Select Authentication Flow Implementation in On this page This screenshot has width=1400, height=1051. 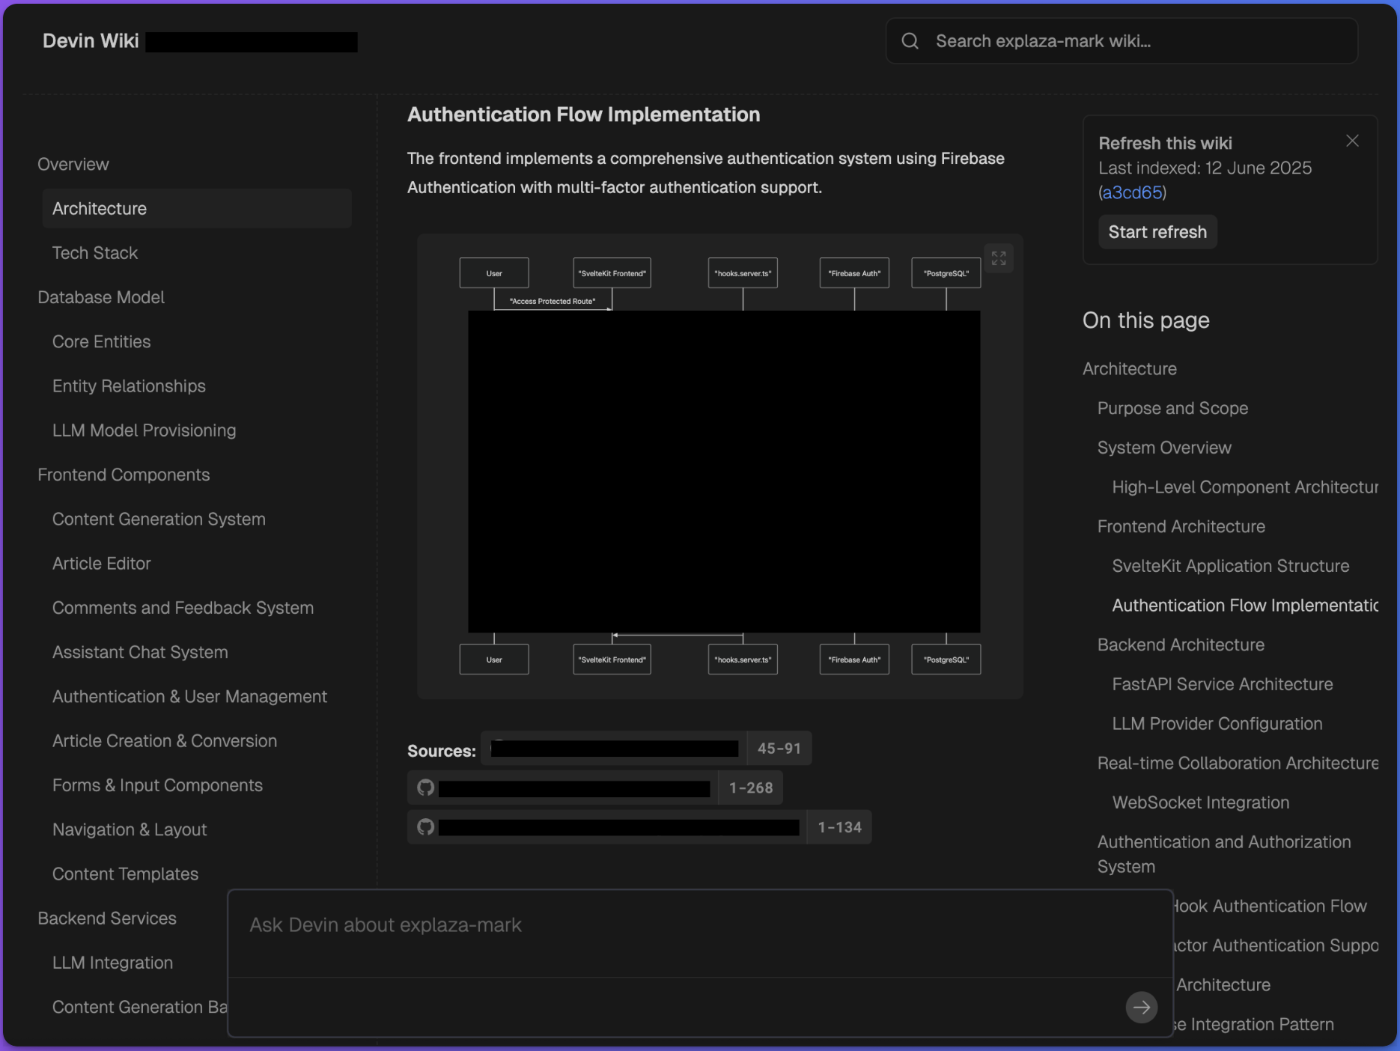coord(1245,606)
